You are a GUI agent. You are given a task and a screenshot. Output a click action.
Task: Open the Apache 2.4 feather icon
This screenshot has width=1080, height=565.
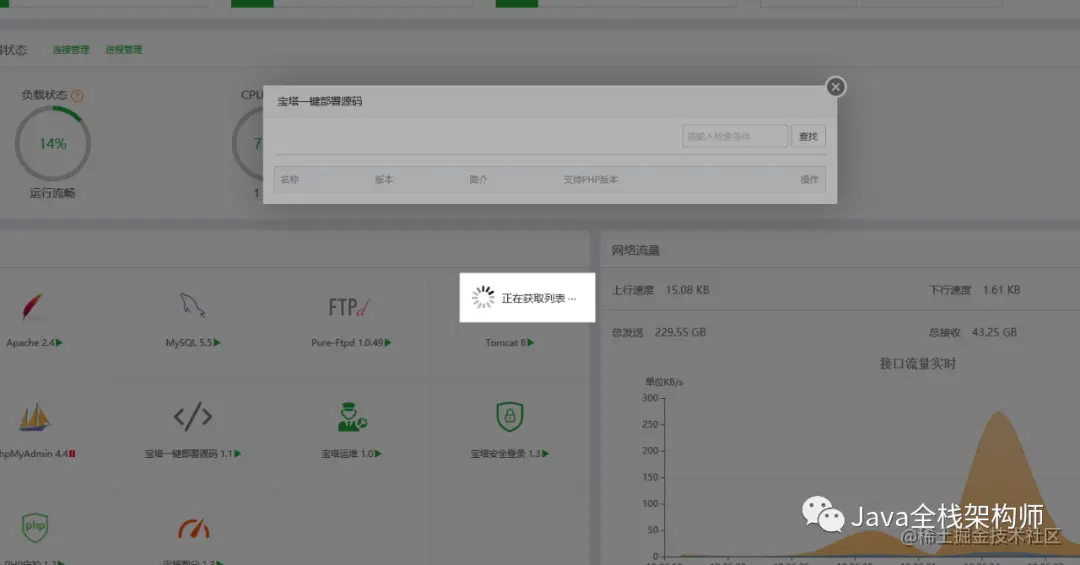tap(32, 307)
